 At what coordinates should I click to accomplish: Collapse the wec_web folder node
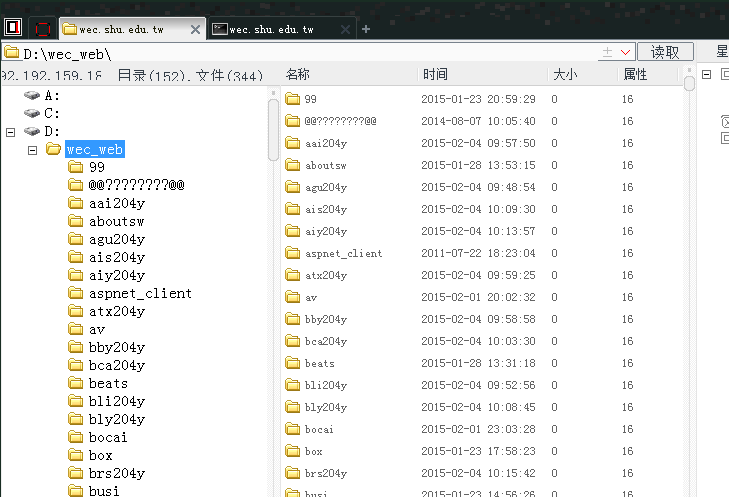(32, 150)
